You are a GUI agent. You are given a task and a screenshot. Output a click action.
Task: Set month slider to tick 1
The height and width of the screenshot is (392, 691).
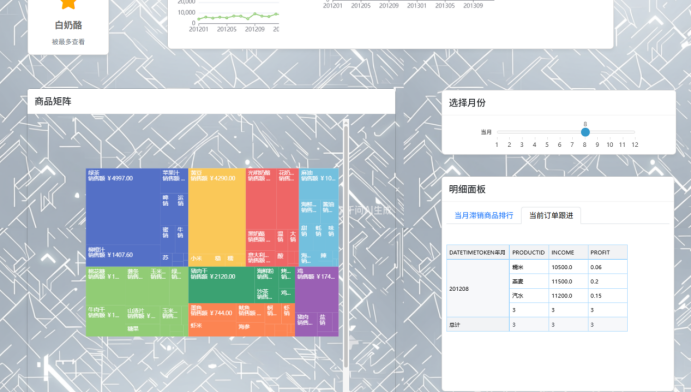pyautogui.click(x=497, y=144)
